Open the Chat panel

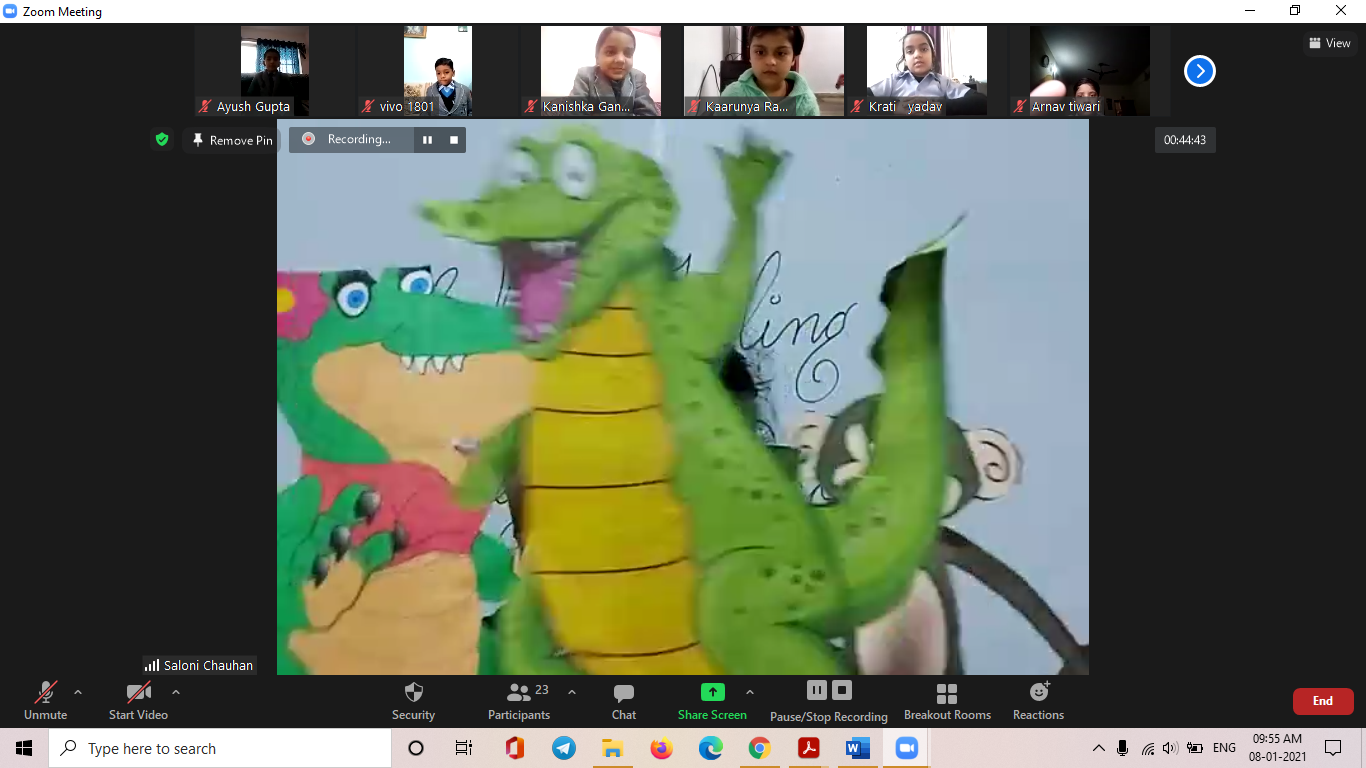click(624, 701)
